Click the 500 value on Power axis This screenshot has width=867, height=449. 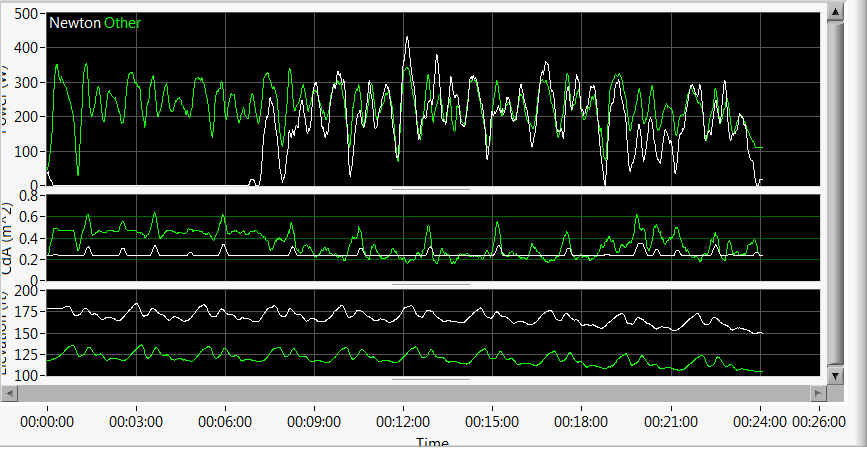click(28, 14)
